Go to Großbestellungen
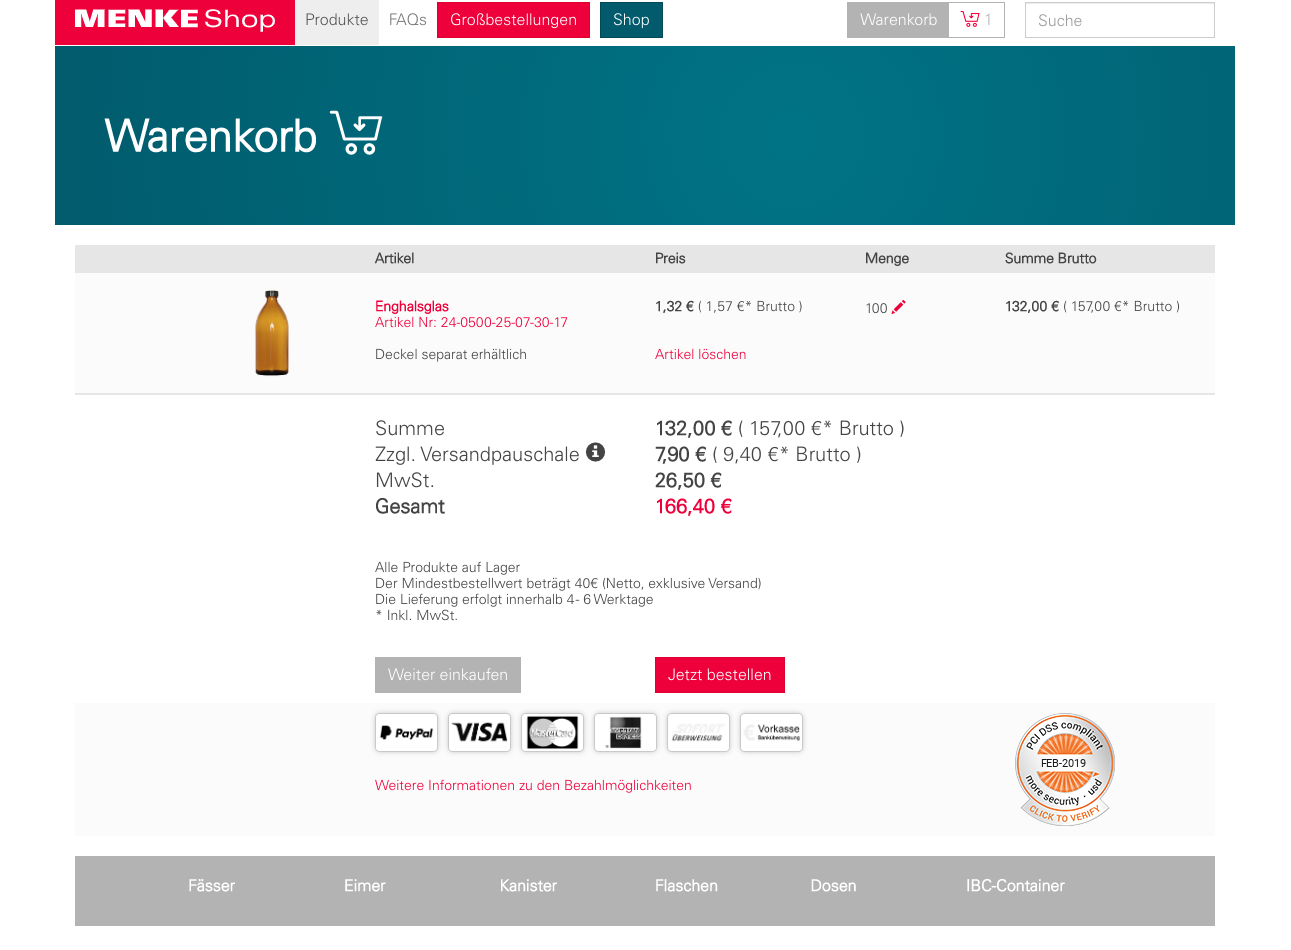 (513, 20)
